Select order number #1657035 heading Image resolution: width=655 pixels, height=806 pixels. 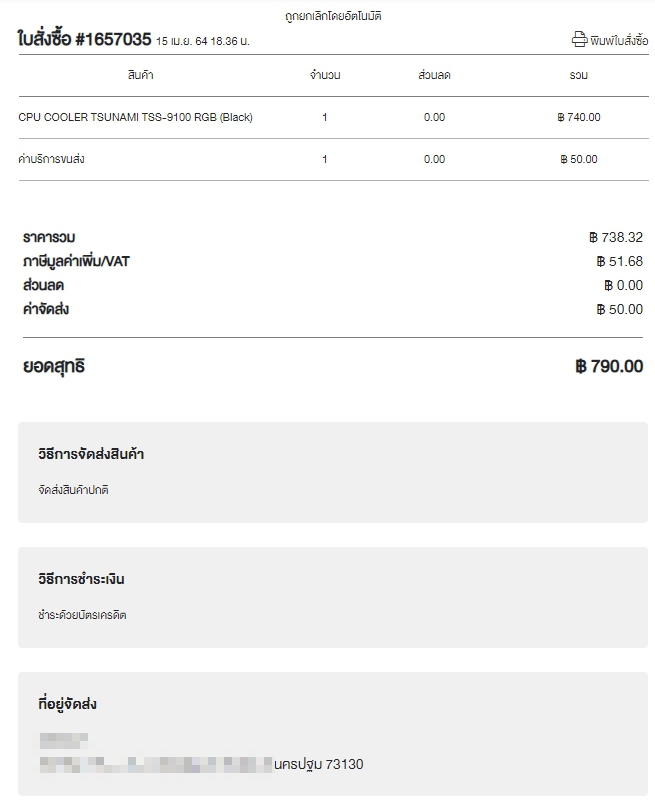(85, 39)
